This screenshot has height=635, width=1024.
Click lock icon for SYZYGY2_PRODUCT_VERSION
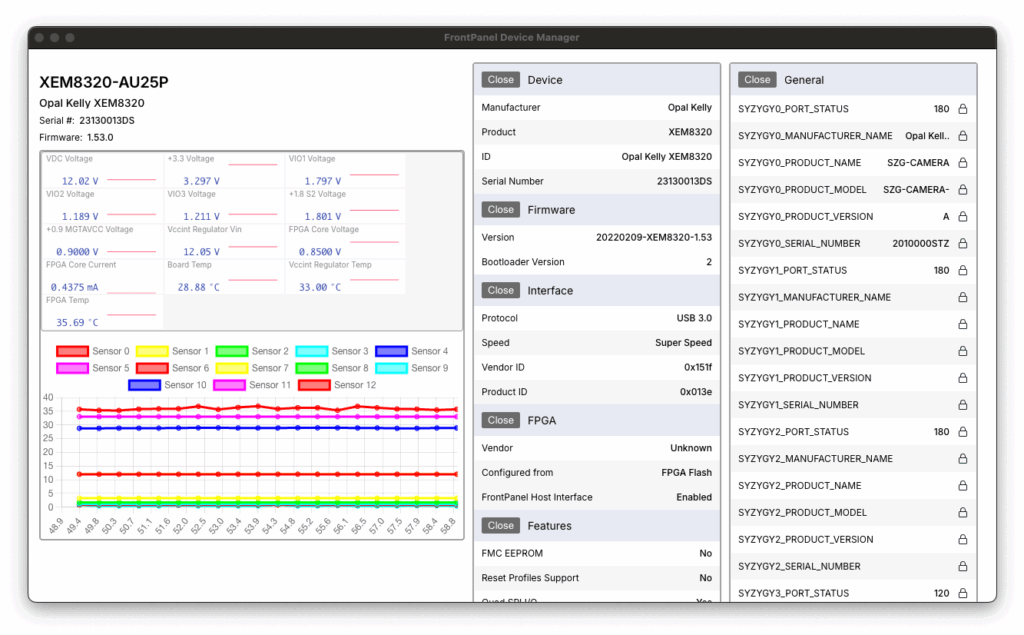[963, 540]
